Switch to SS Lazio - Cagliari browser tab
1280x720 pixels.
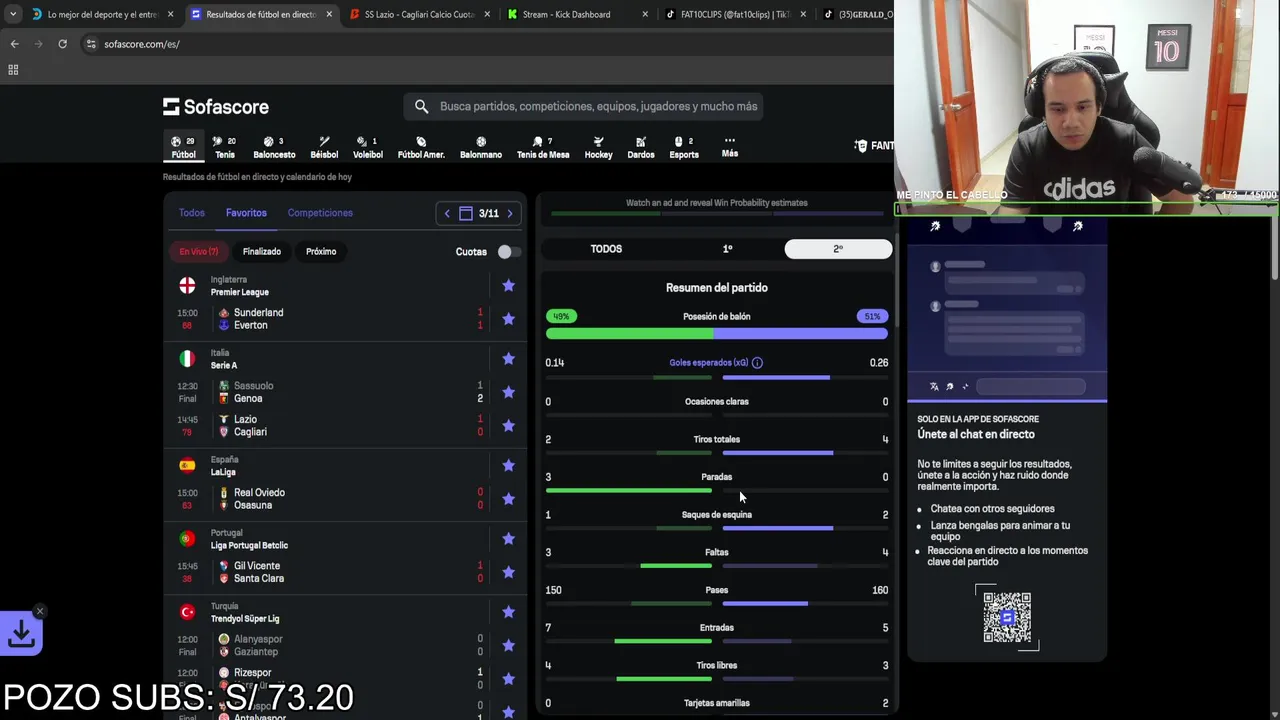pos(419,14)
